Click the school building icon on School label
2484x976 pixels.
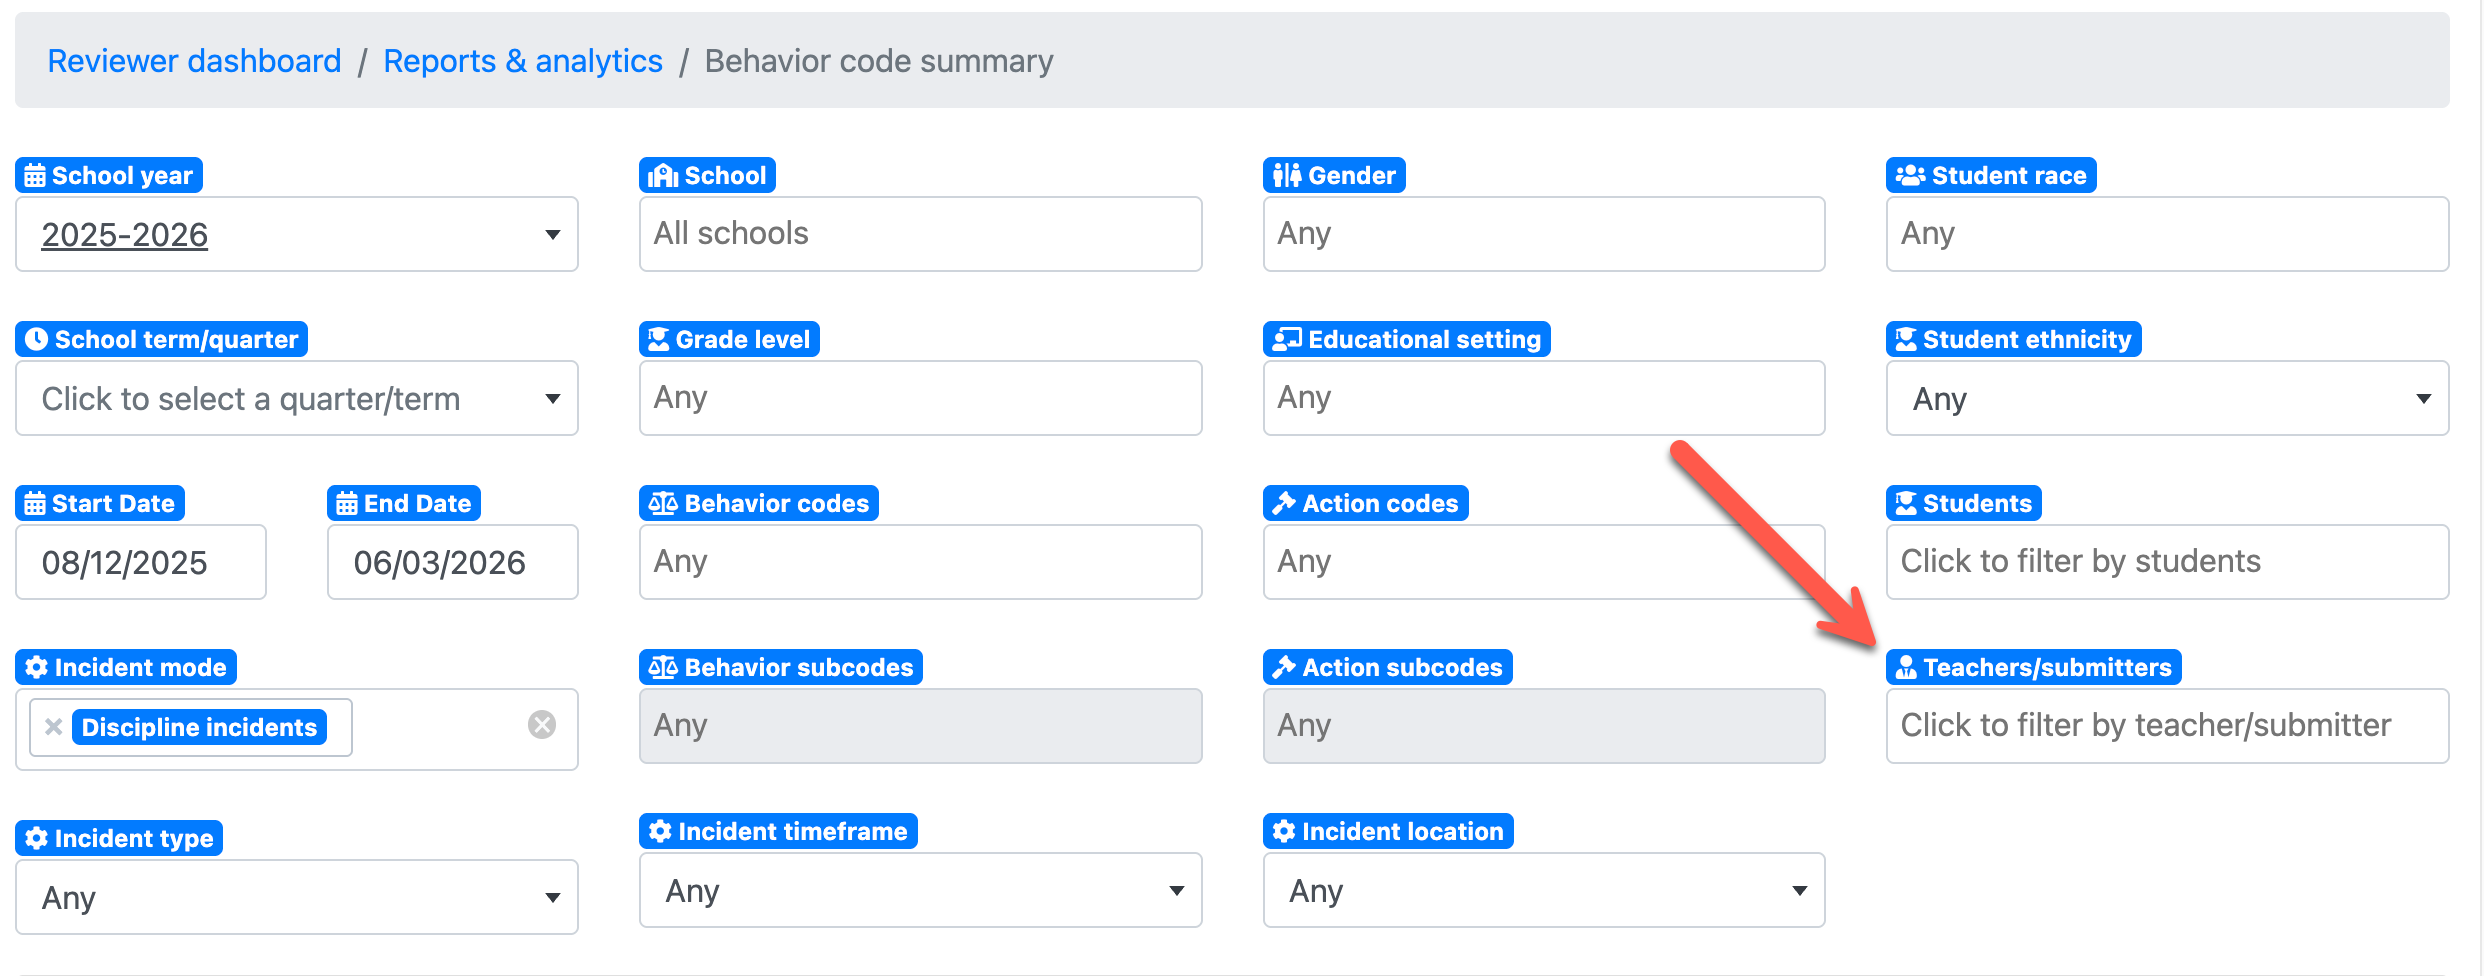pyautogui.click(x=662, y=176)
